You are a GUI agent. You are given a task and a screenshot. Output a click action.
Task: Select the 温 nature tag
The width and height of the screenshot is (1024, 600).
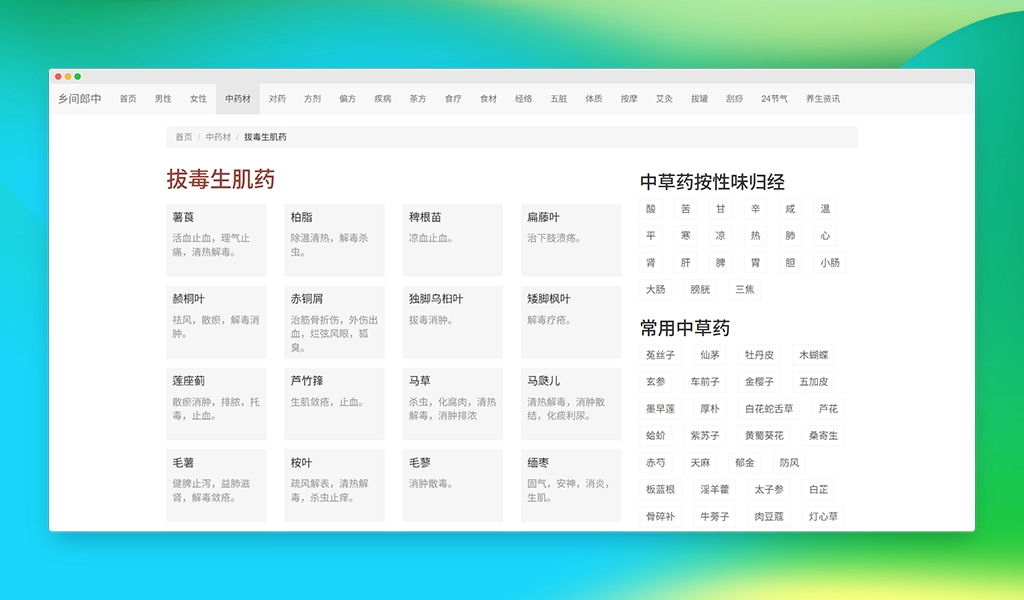click(x=825, y=209)
